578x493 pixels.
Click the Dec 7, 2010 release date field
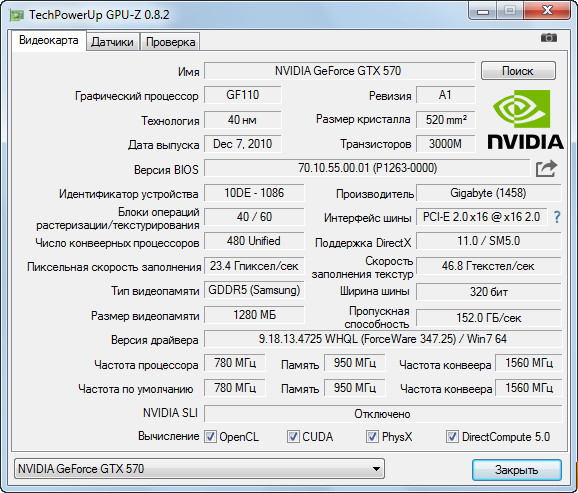243,144
